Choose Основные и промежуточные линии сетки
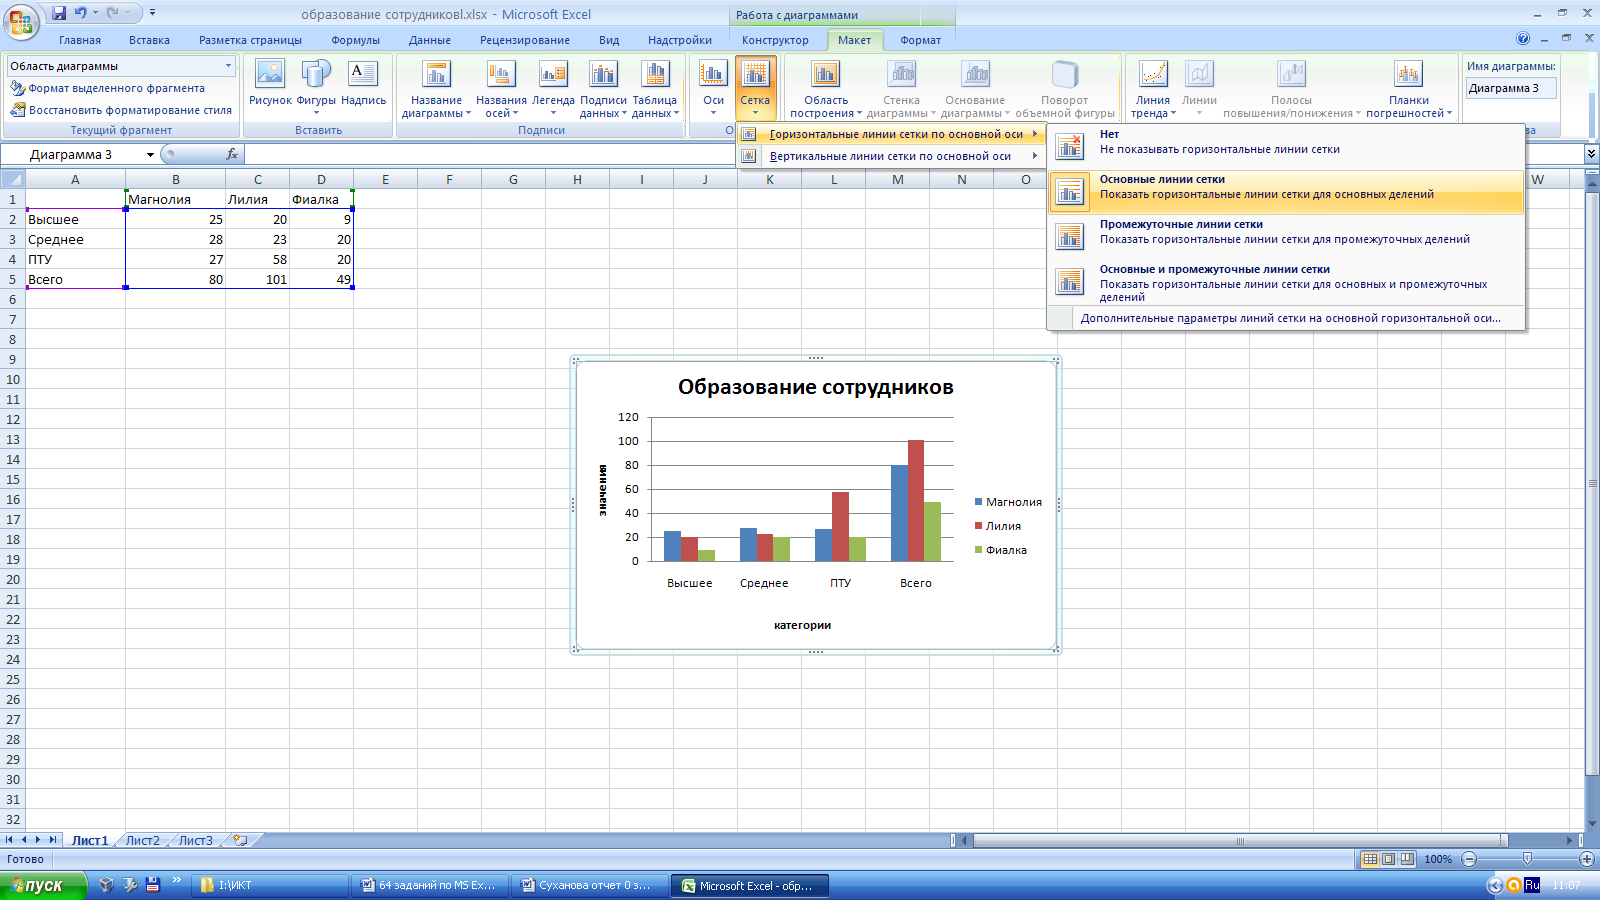The height and width of the screenshot is (900, 1600). click(x=1286, y=283)
